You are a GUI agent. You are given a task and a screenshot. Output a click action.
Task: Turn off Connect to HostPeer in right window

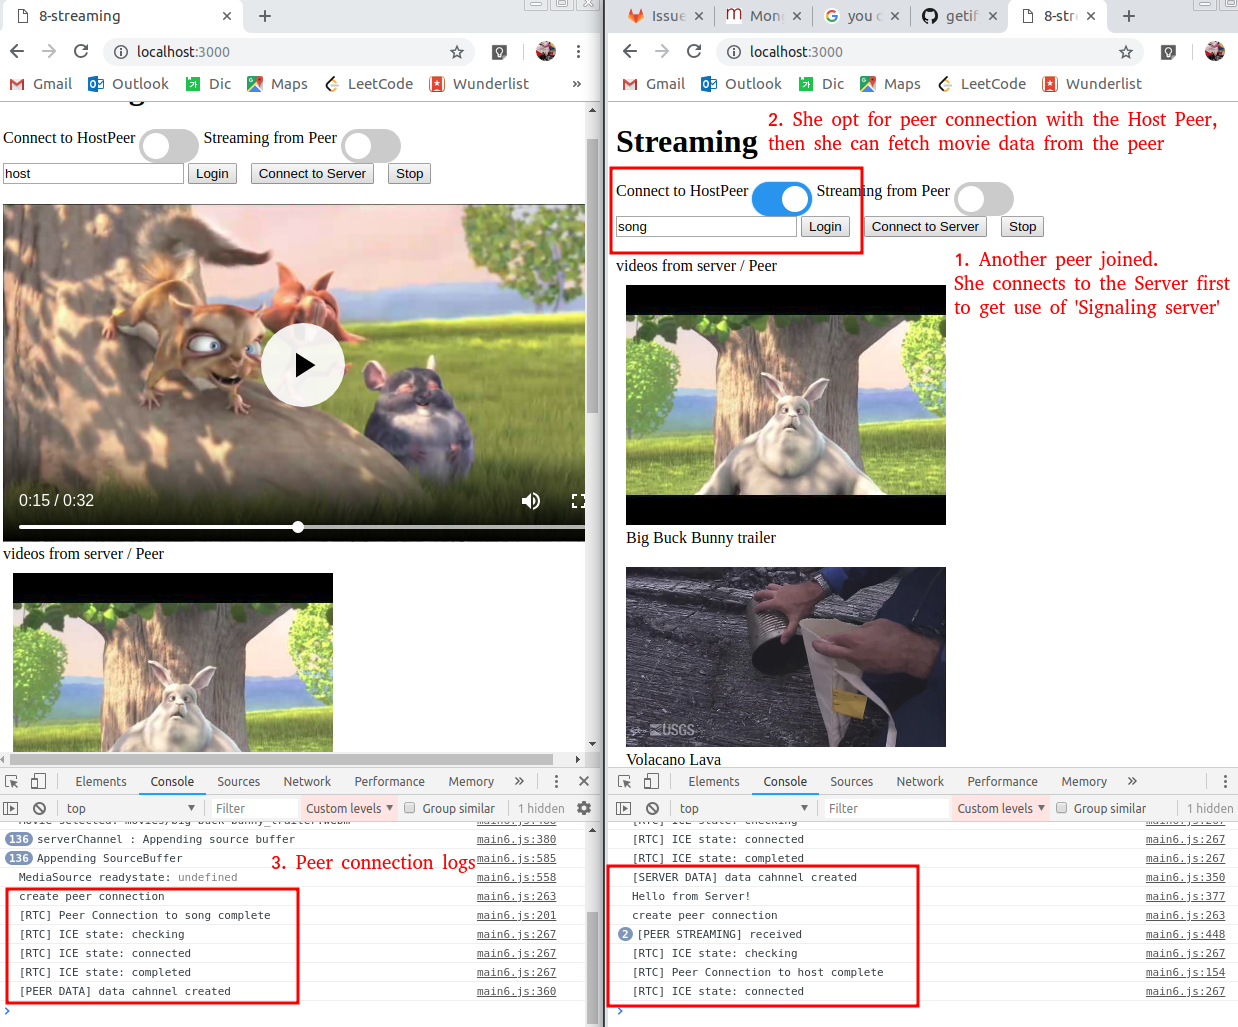coord(781,199)
